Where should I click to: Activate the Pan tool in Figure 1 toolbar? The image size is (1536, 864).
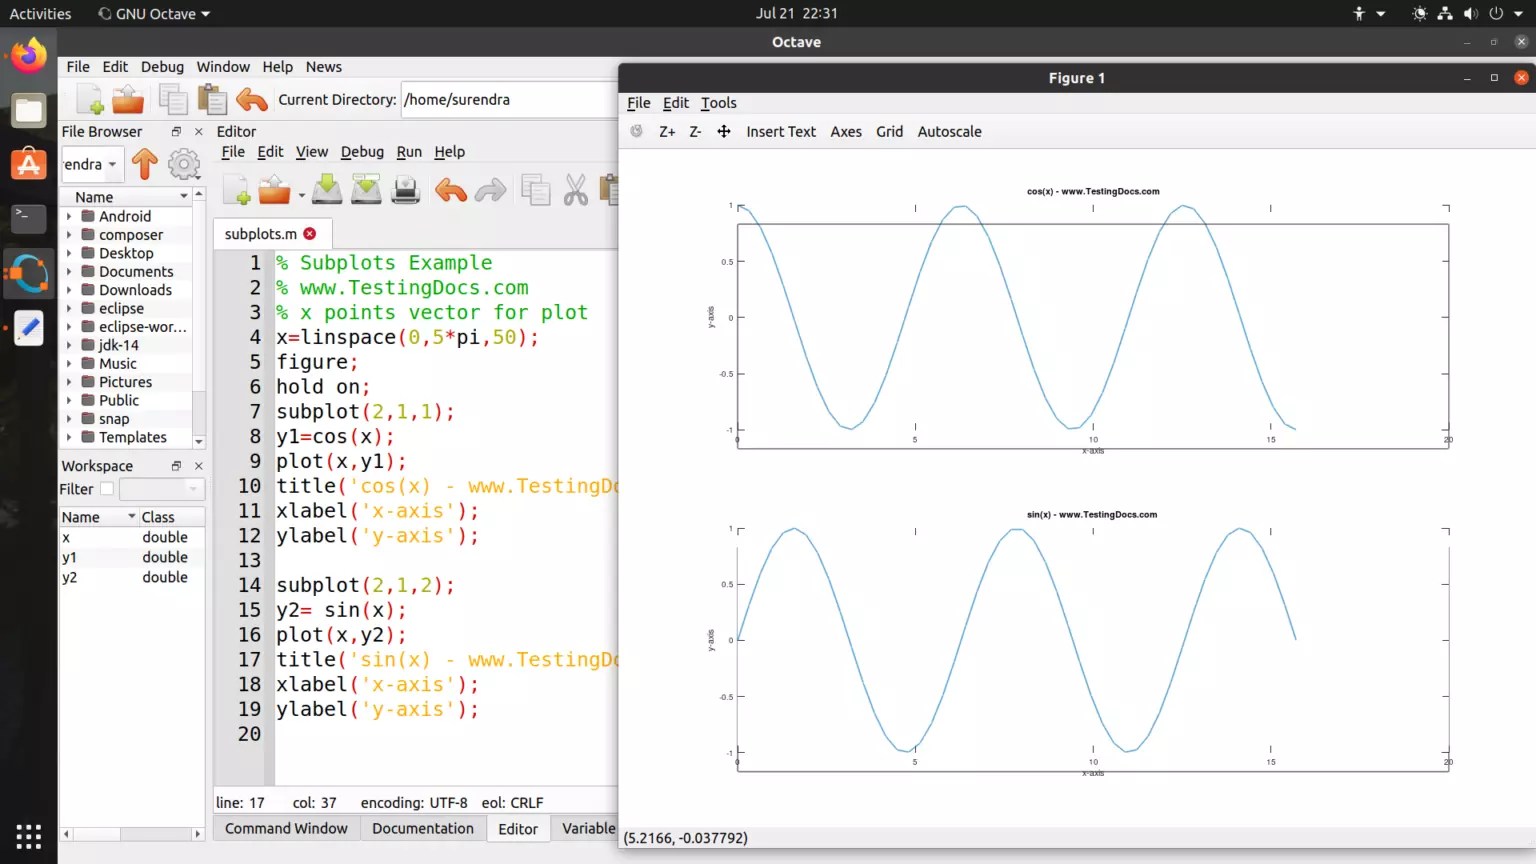coord(723,131)
